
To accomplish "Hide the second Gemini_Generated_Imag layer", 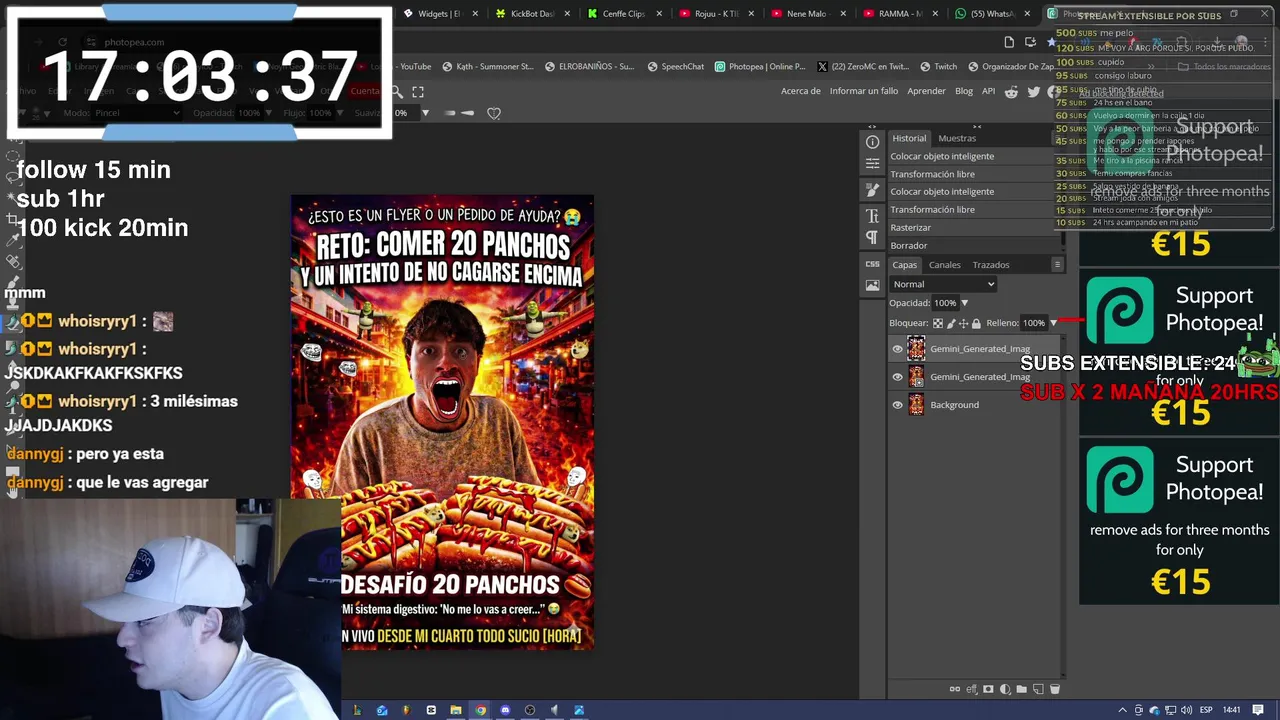I will 897,377.
